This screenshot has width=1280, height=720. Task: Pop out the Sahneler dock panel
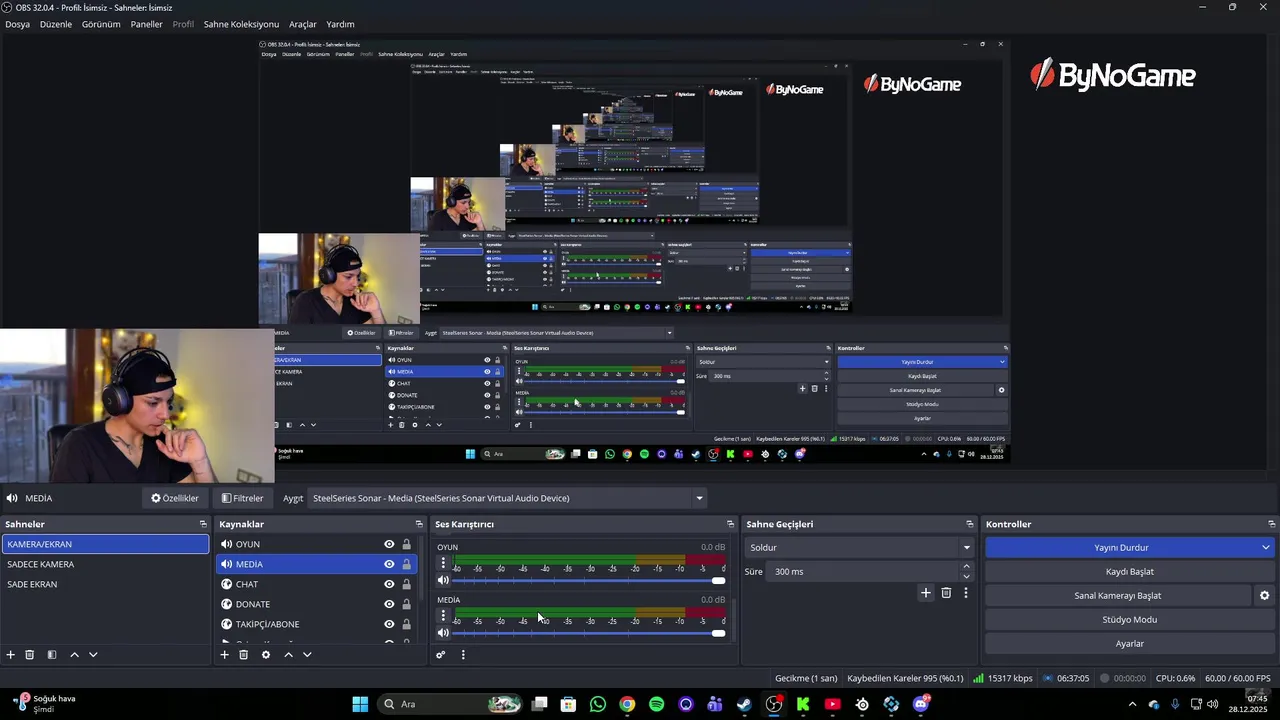coord(203,524)
